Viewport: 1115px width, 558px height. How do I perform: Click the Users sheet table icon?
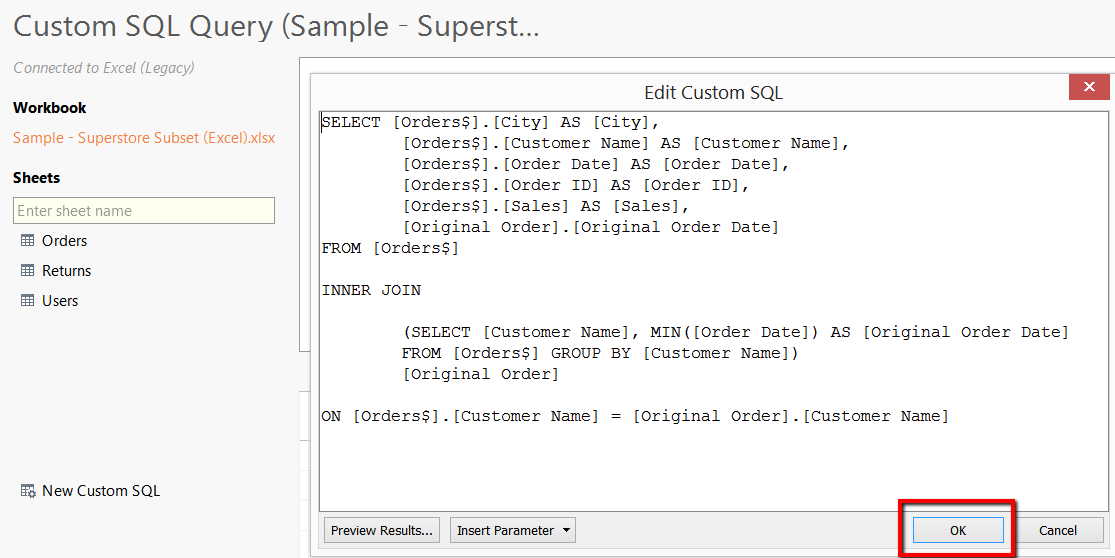coord(27,301)
